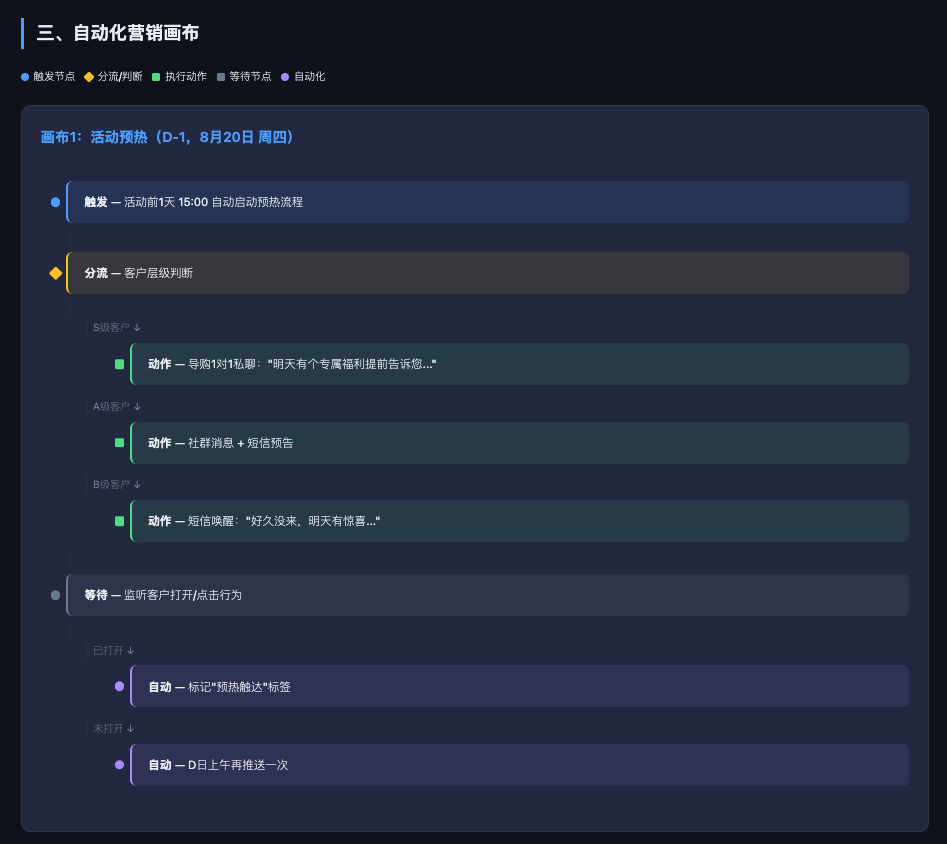The width and height of the screenshot is (947, 844).
Task: Click the gray dot beside the 等待 node
Action: click(56, 595)
